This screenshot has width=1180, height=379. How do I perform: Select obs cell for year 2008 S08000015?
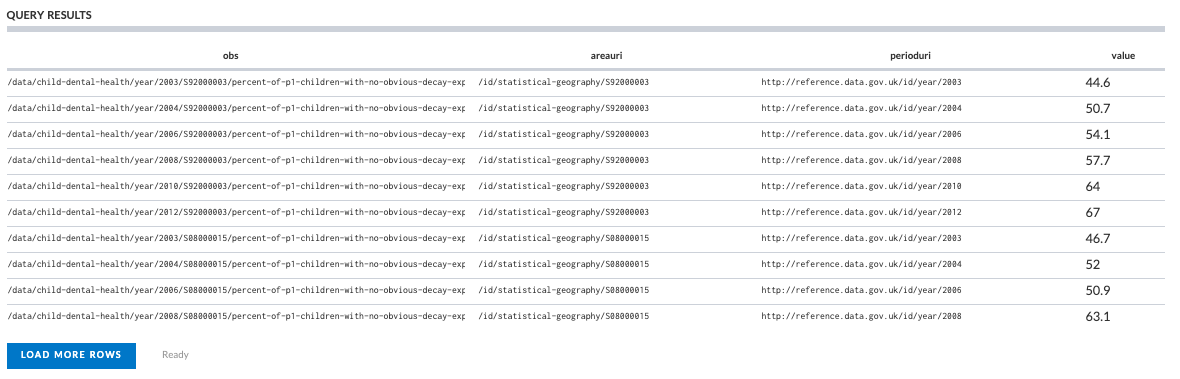[236, 316]
